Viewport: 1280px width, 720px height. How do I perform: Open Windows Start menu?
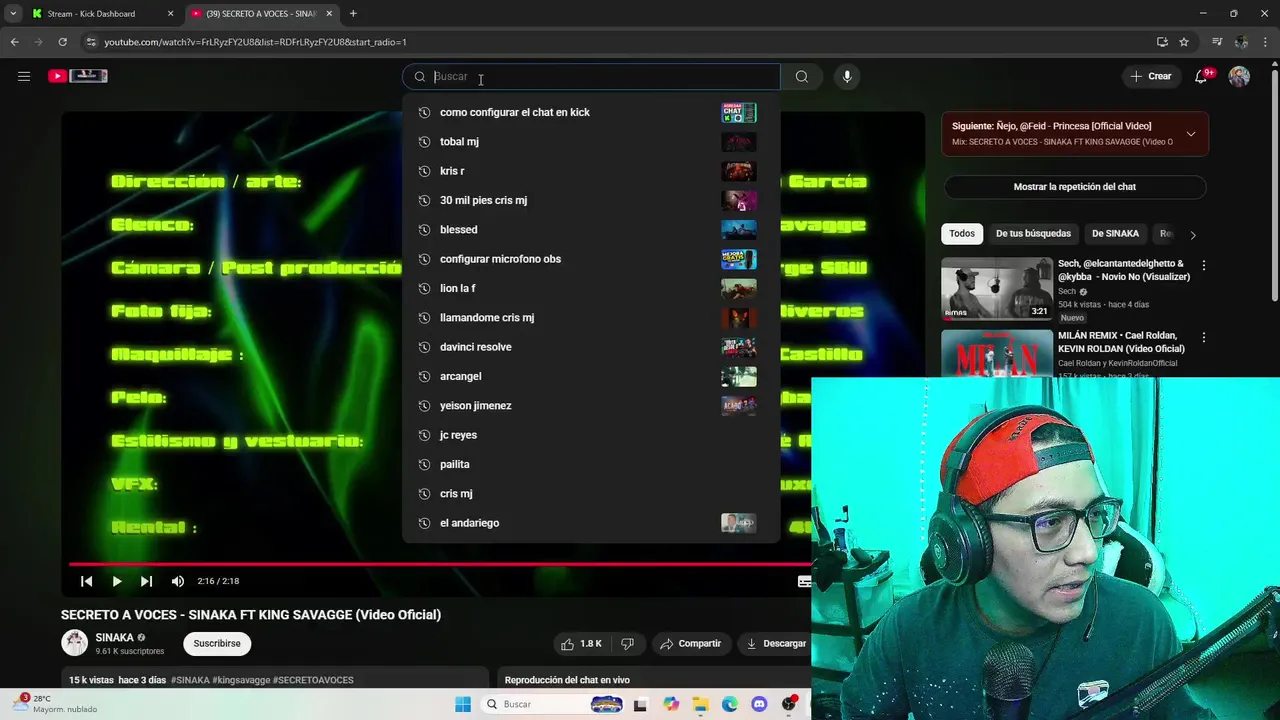463,704
